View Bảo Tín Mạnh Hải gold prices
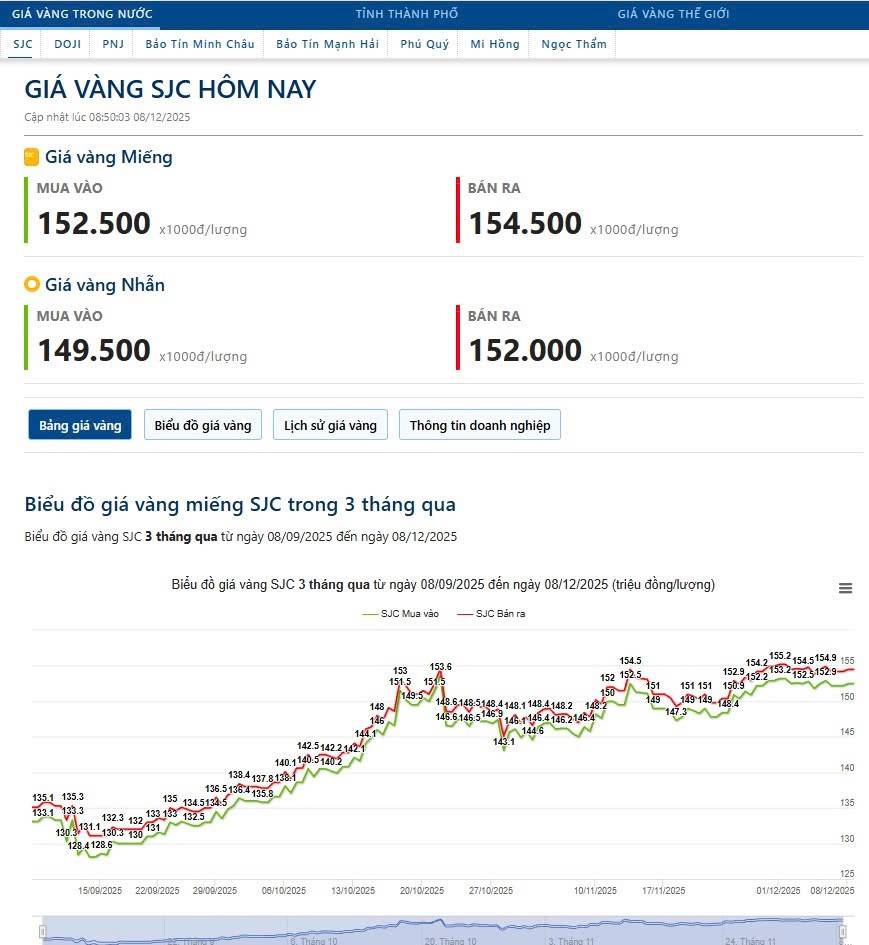The width and height of the screenshot is (869, 945). tap(327, 44)
